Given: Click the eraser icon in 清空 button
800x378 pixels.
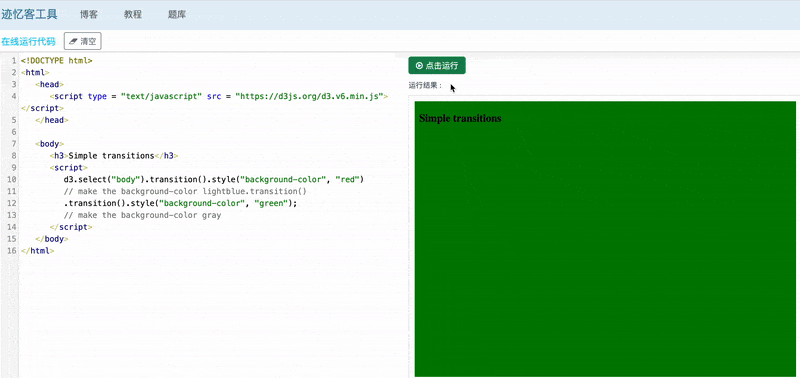Looking at the screenshot, I should (73, 41).
